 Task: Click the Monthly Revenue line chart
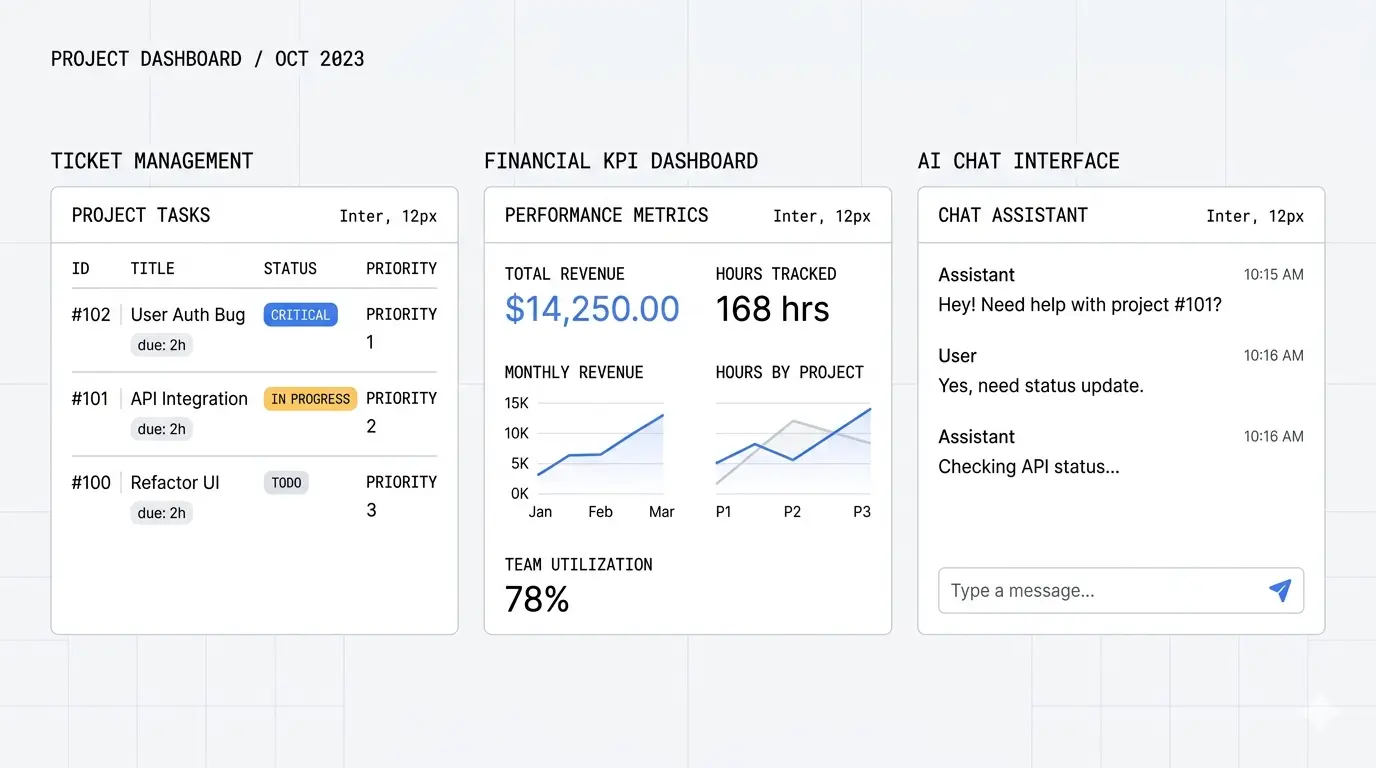point(600,448)
